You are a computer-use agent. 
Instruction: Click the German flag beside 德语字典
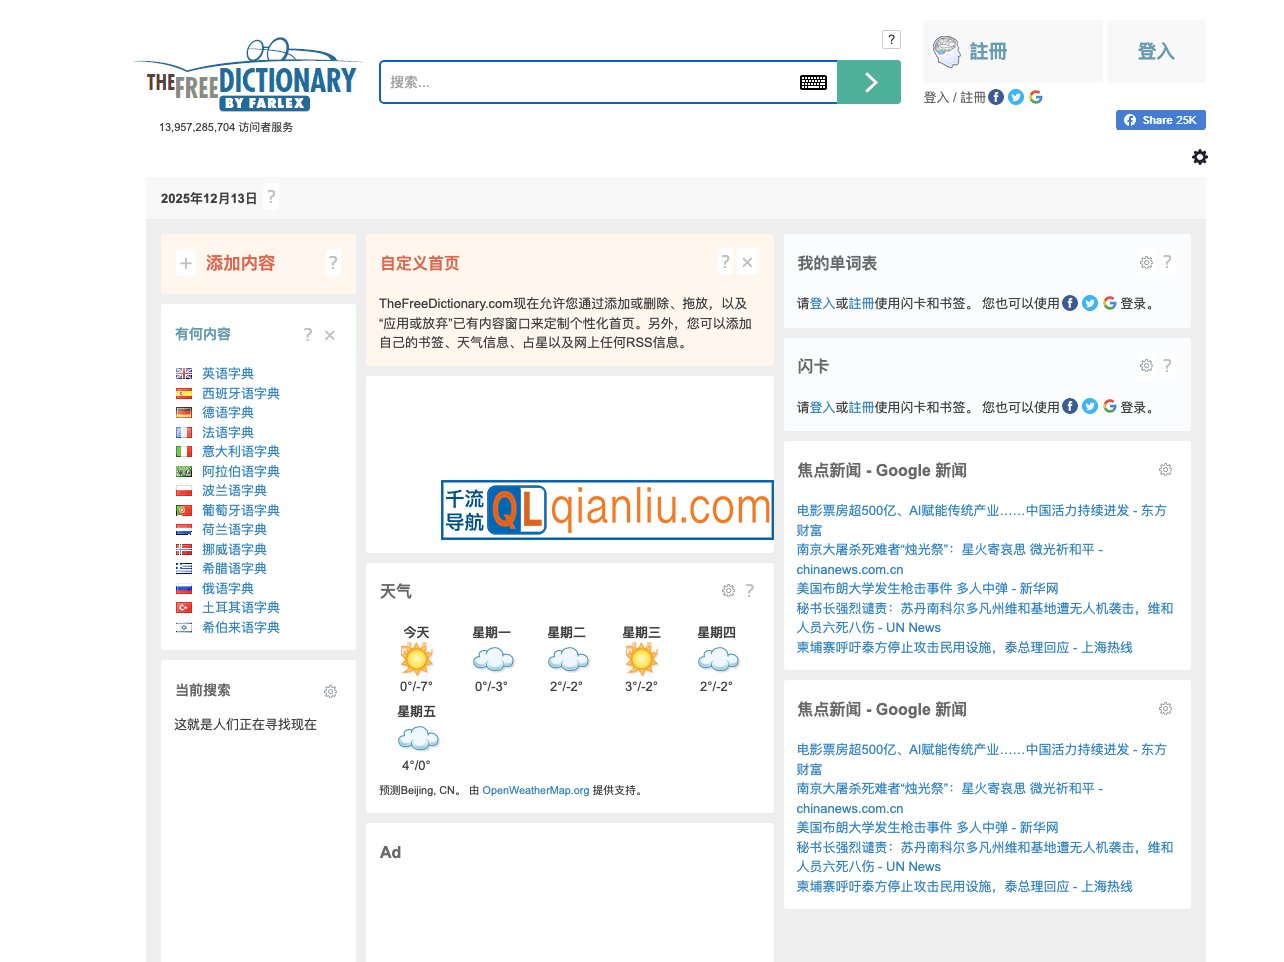(x=183, y=412)
